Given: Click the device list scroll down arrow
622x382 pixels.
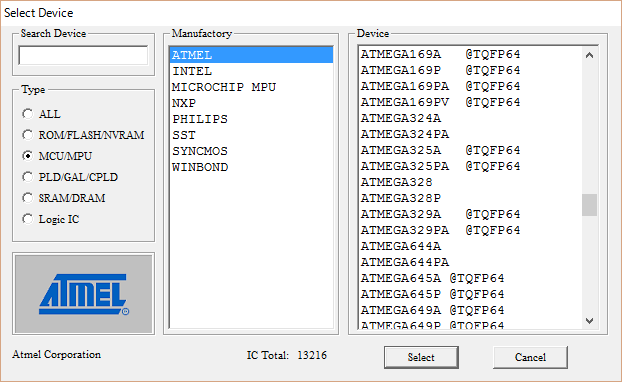Looking at the screenshot, I should 589,321.
